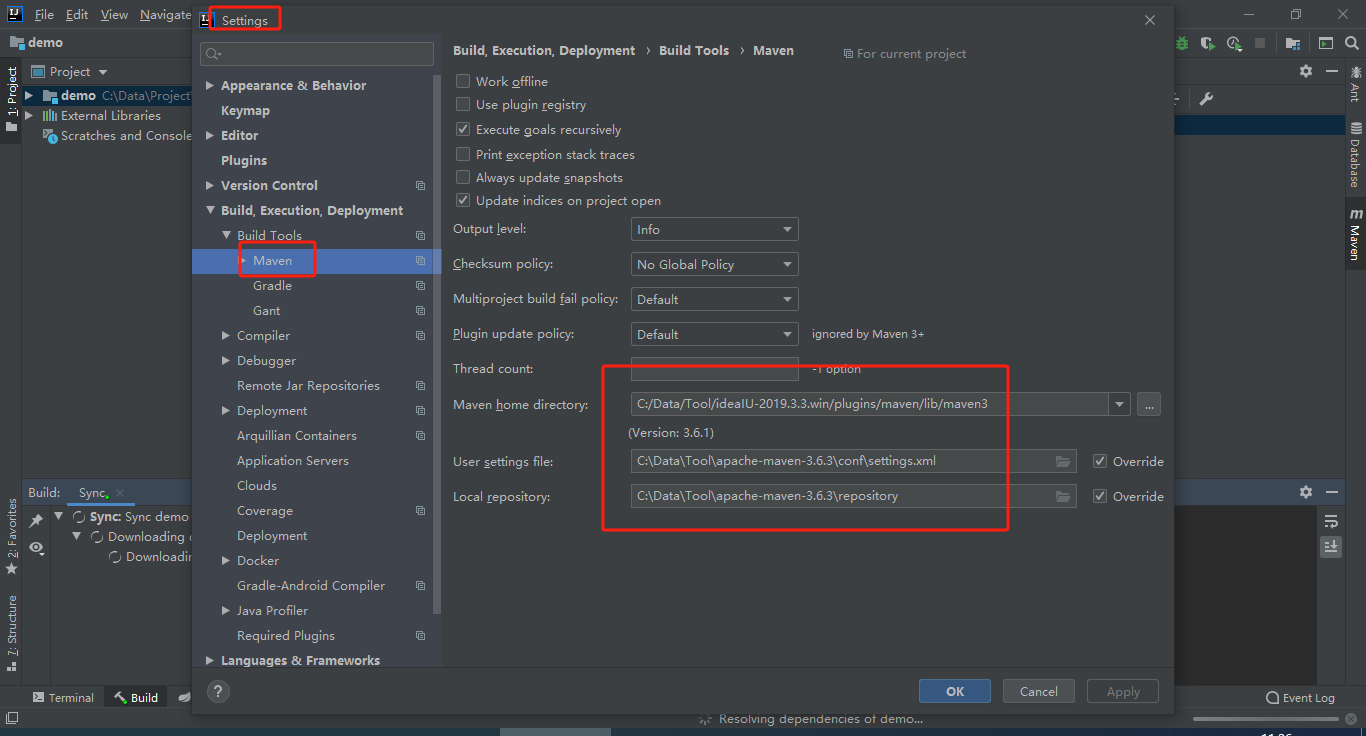Expand the Compiler settings node
This screenshot has height=736, width=1366.
pos(226,335)
